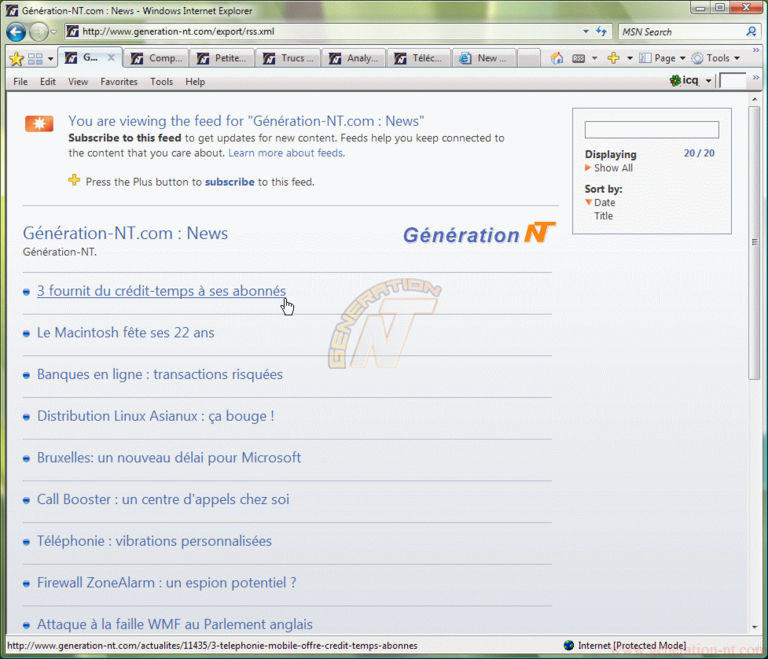Open the Help menu
Screen dimensions: 768x659
(x=195, y=82)
